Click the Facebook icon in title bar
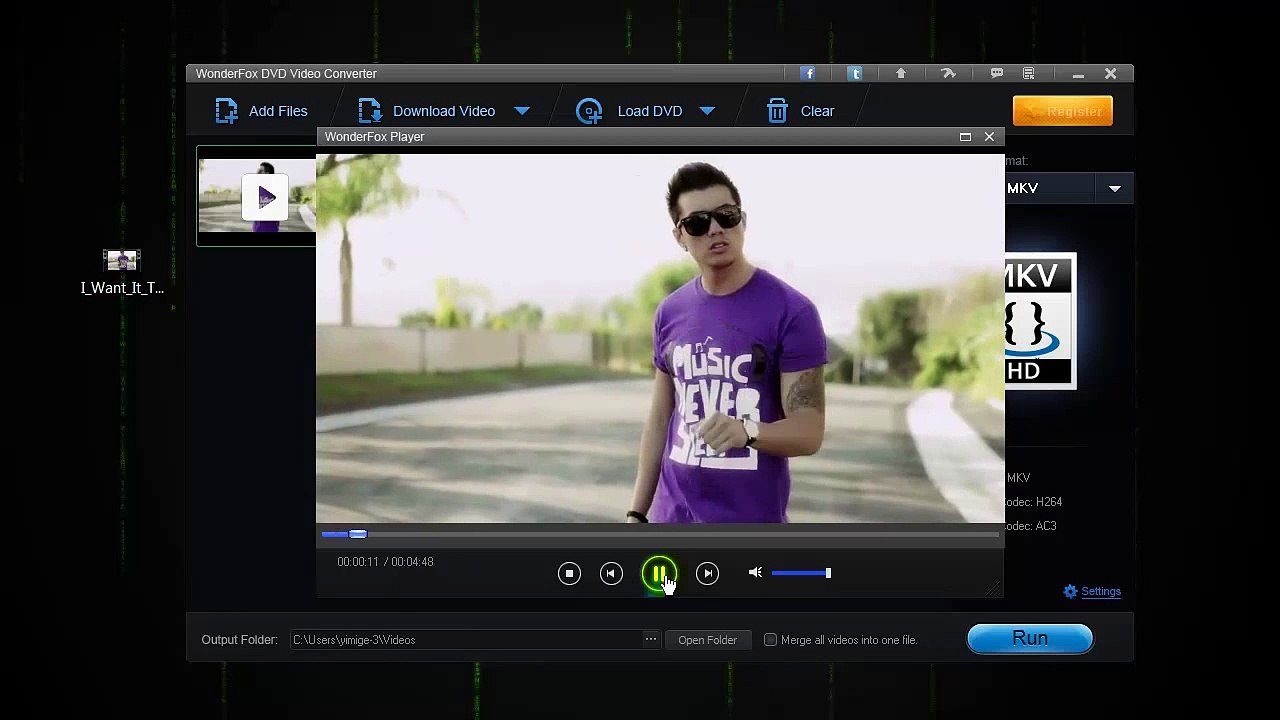Viewport: 1280px width, 720px height. (x=809, y=74)
